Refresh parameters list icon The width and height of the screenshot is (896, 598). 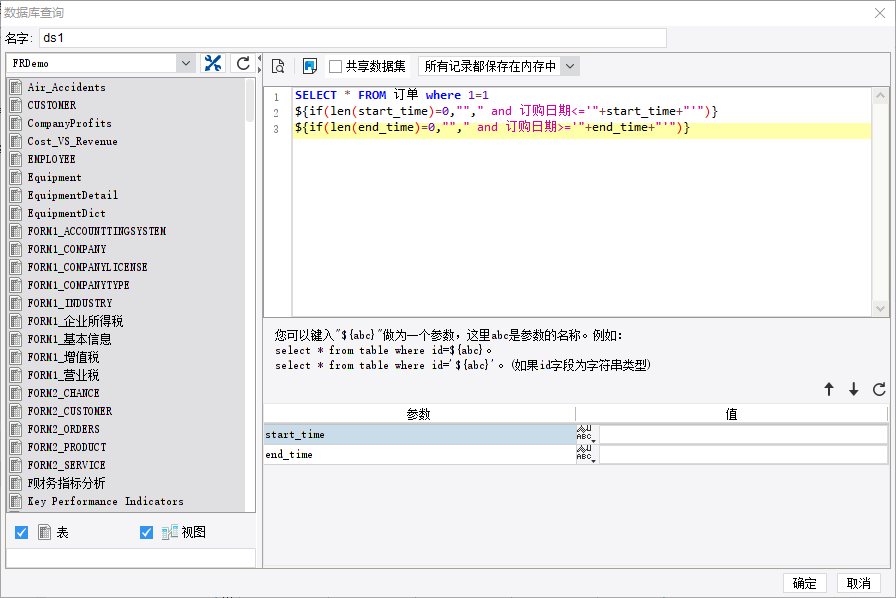coord(879,389)
